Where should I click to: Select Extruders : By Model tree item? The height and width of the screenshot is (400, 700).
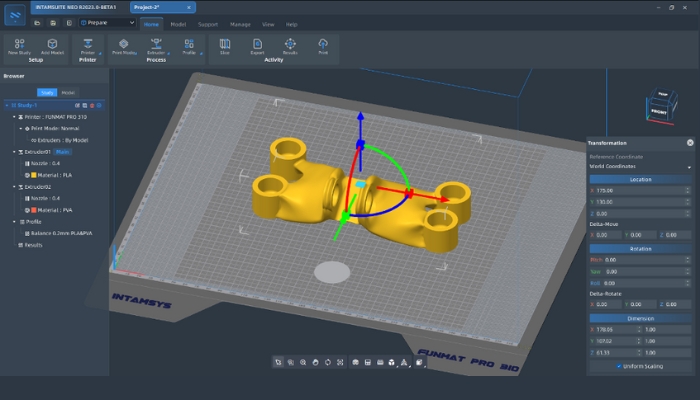pos(60,140)
